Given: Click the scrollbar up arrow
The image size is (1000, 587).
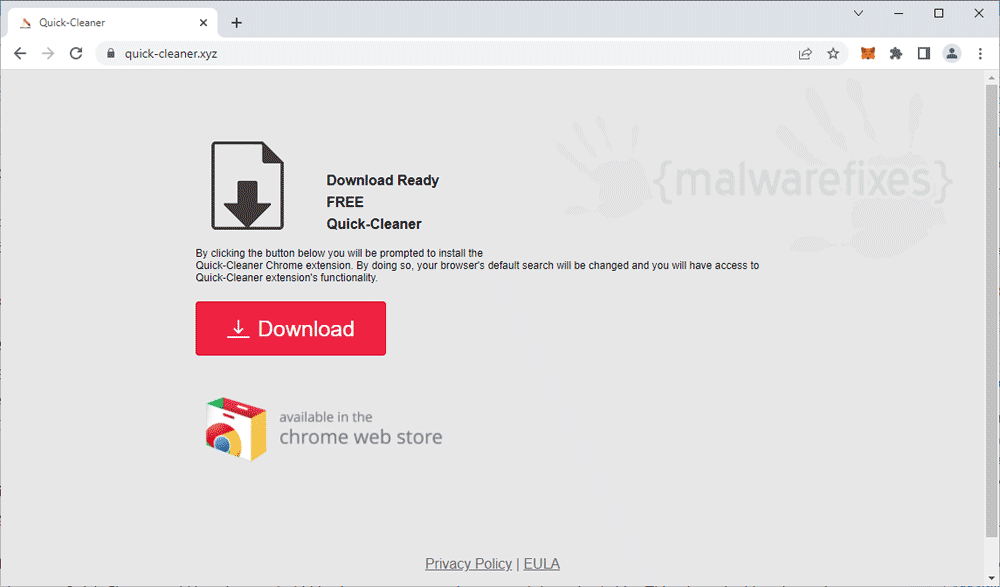Looking at the screenshot, I should pyautogui.click(x=991, y=78).
